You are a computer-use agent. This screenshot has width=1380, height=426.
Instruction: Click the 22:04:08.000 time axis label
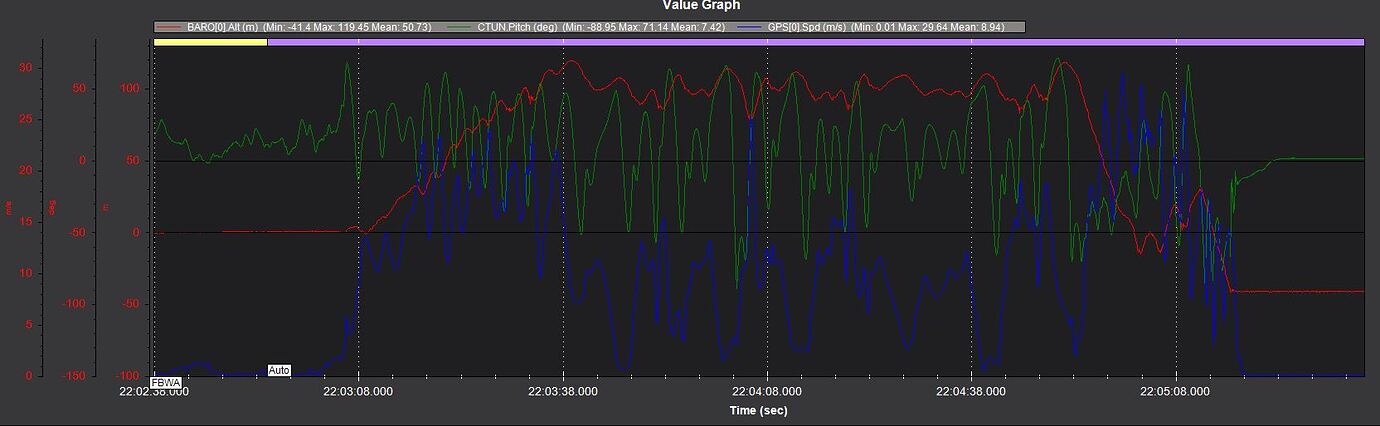tap(767, 392)
